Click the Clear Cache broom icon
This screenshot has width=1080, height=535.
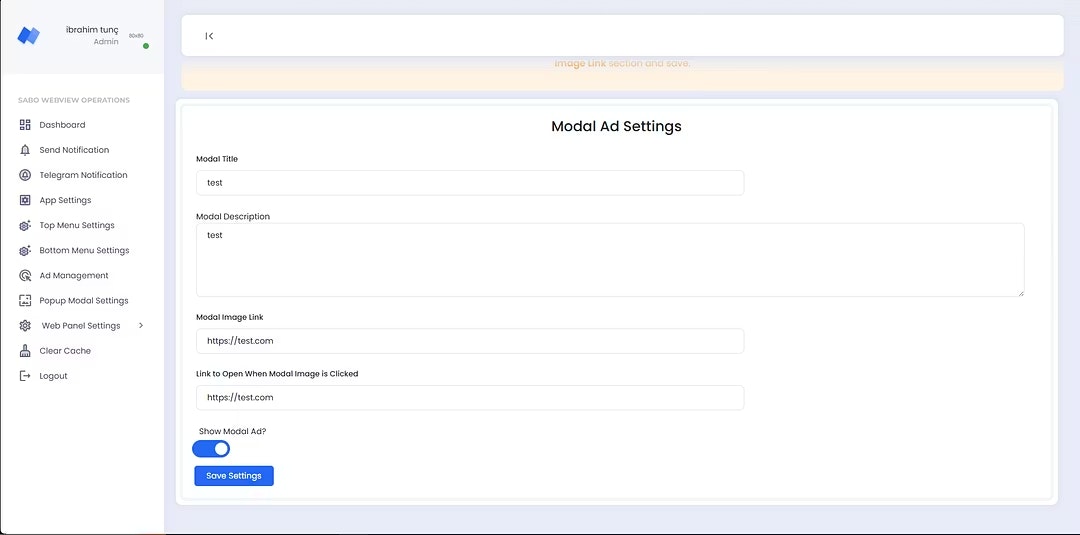(x=25, y=351)
